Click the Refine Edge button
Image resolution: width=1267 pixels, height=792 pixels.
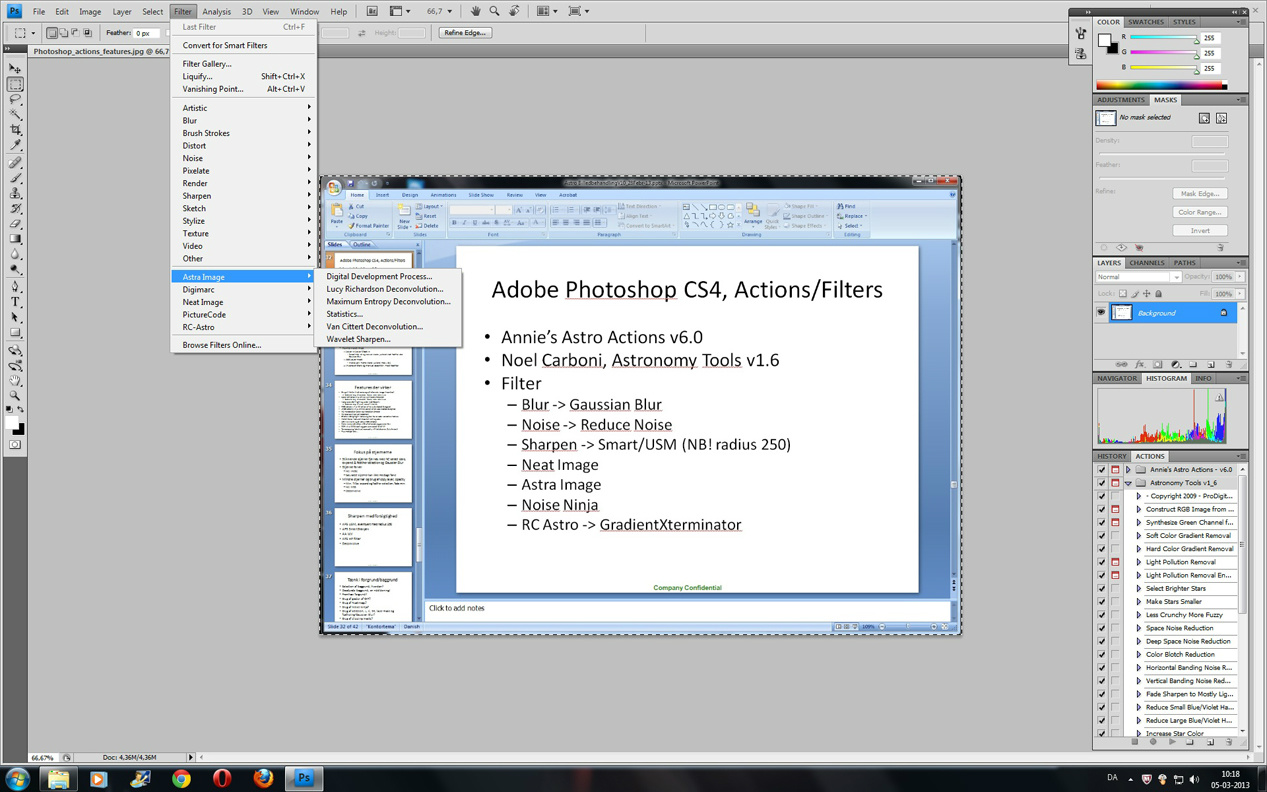(465, 33)
